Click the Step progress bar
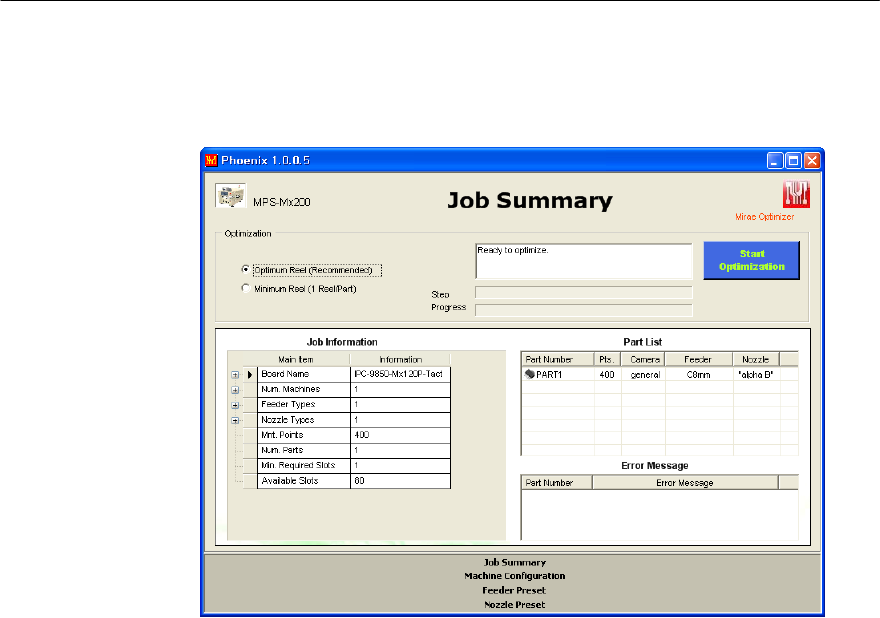 (584, 292)
